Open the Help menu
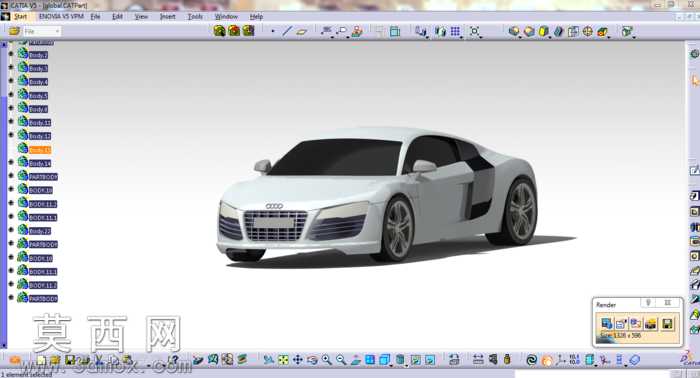Screen dimensions: 700x378 [x=256, y=17]
